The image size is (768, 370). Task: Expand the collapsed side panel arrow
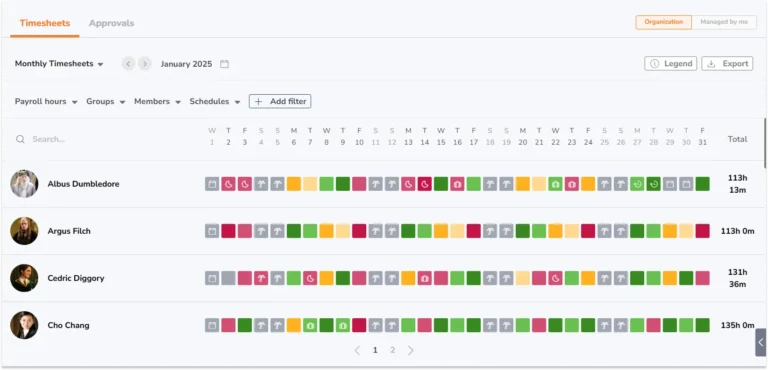[x=761, y=342]
